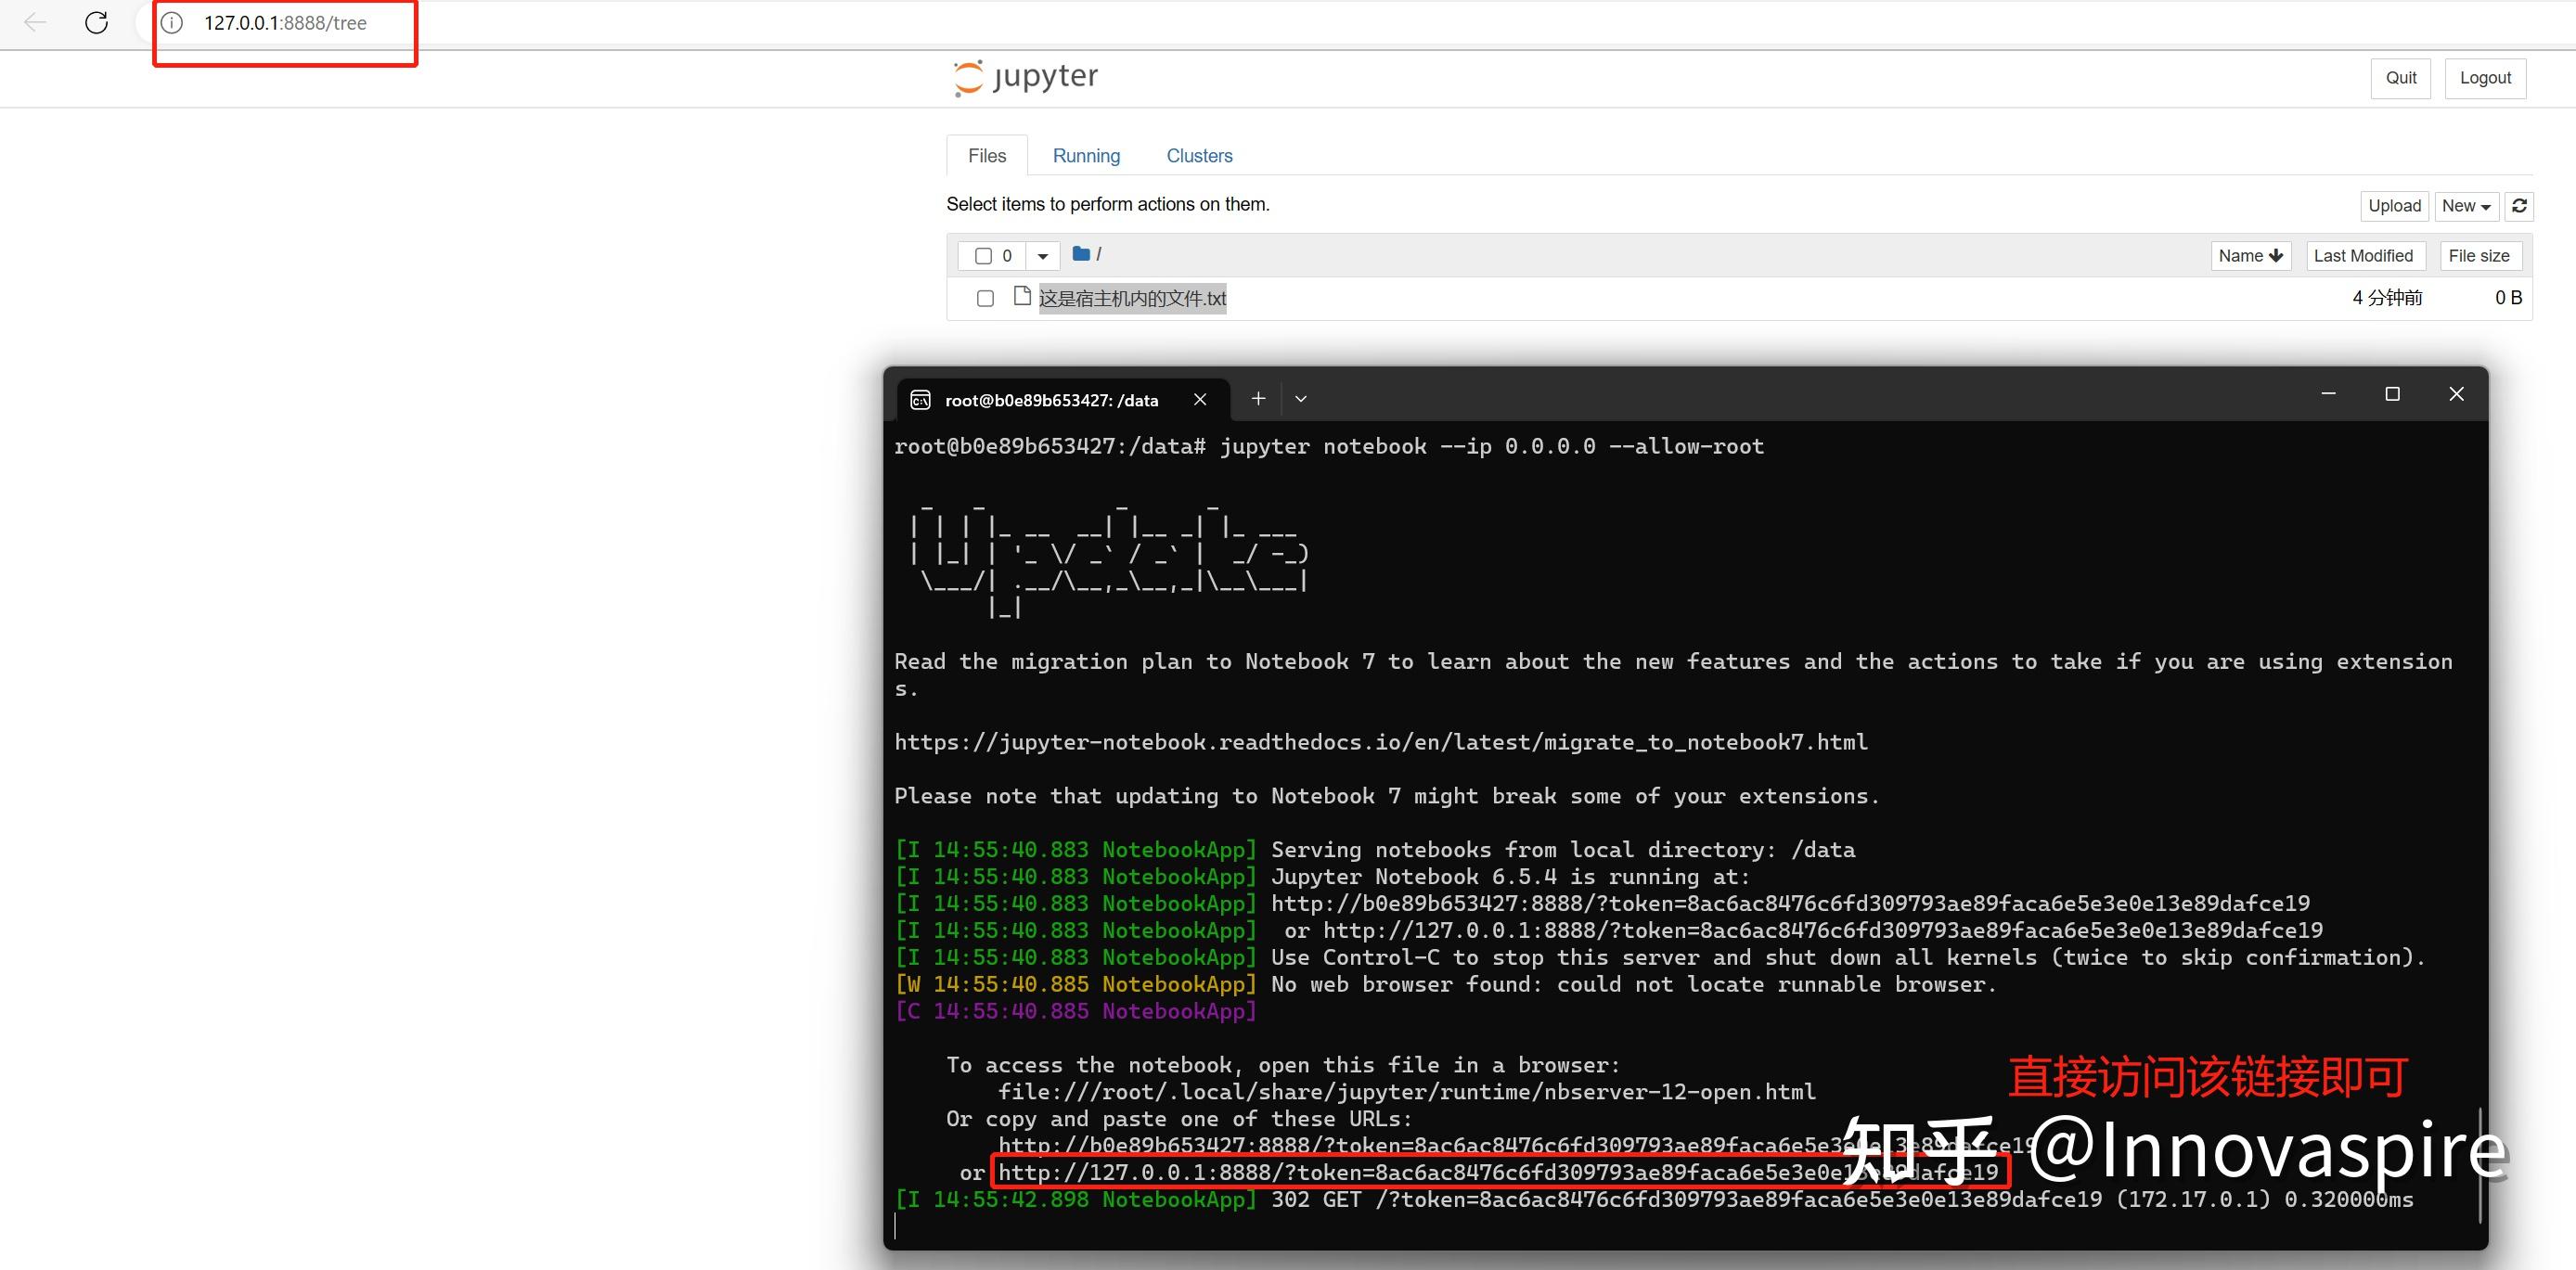This screenshot has height=1270, width=2576.
Task: Click the root folder icon breadcrumb
Action: [x=1081, y=254]
